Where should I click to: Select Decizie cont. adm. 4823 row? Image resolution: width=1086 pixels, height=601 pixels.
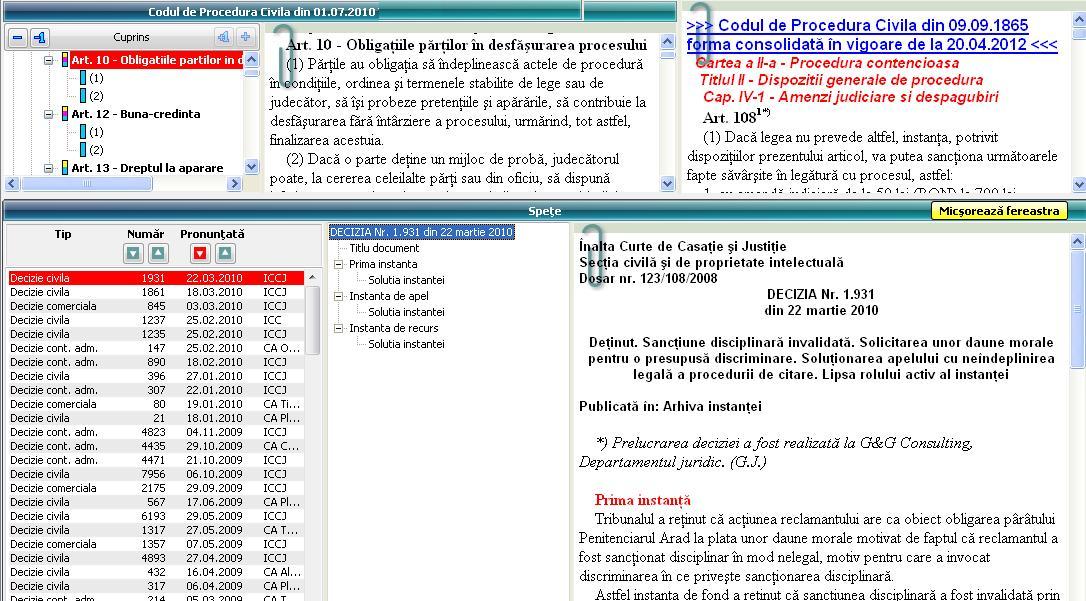pos(156,431)
